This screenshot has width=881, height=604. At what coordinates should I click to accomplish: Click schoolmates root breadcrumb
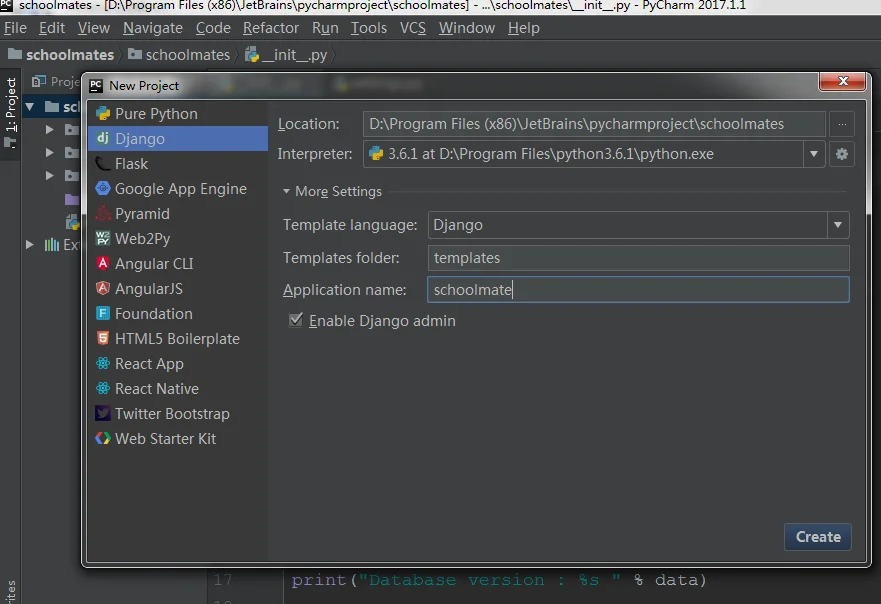pos(61,55)
